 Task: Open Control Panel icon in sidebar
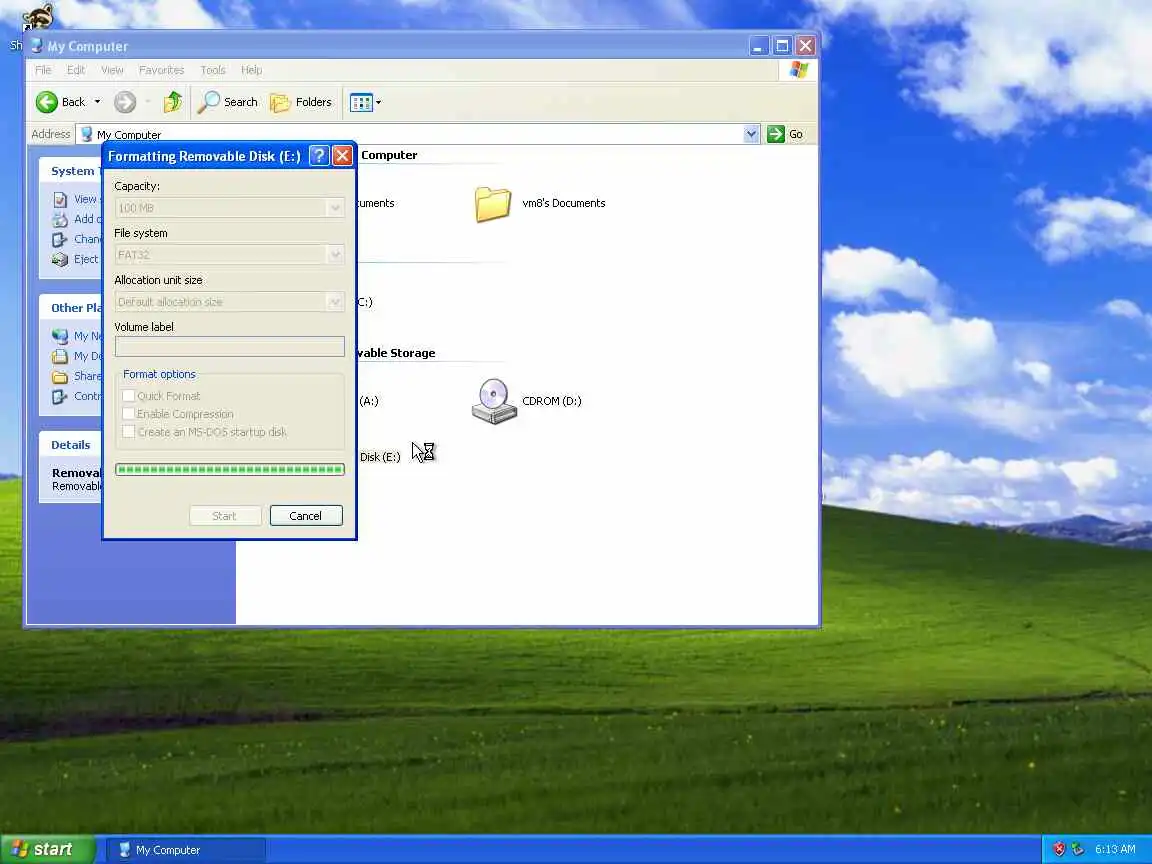coord(60,396)
